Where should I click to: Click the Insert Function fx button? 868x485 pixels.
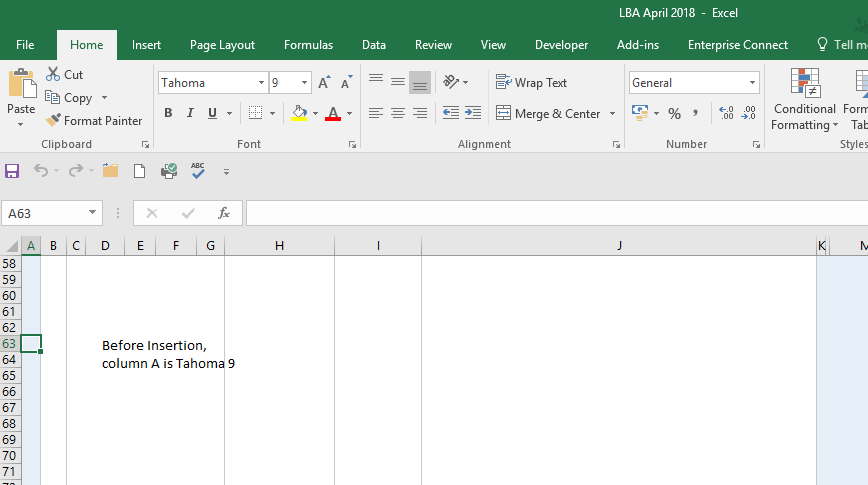click(224, 213)
